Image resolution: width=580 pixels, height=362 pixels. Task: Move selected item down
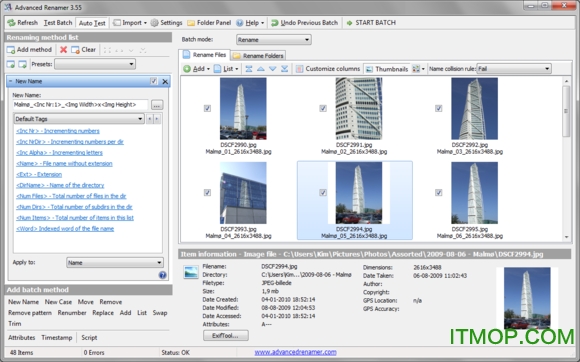coord(273,69)
